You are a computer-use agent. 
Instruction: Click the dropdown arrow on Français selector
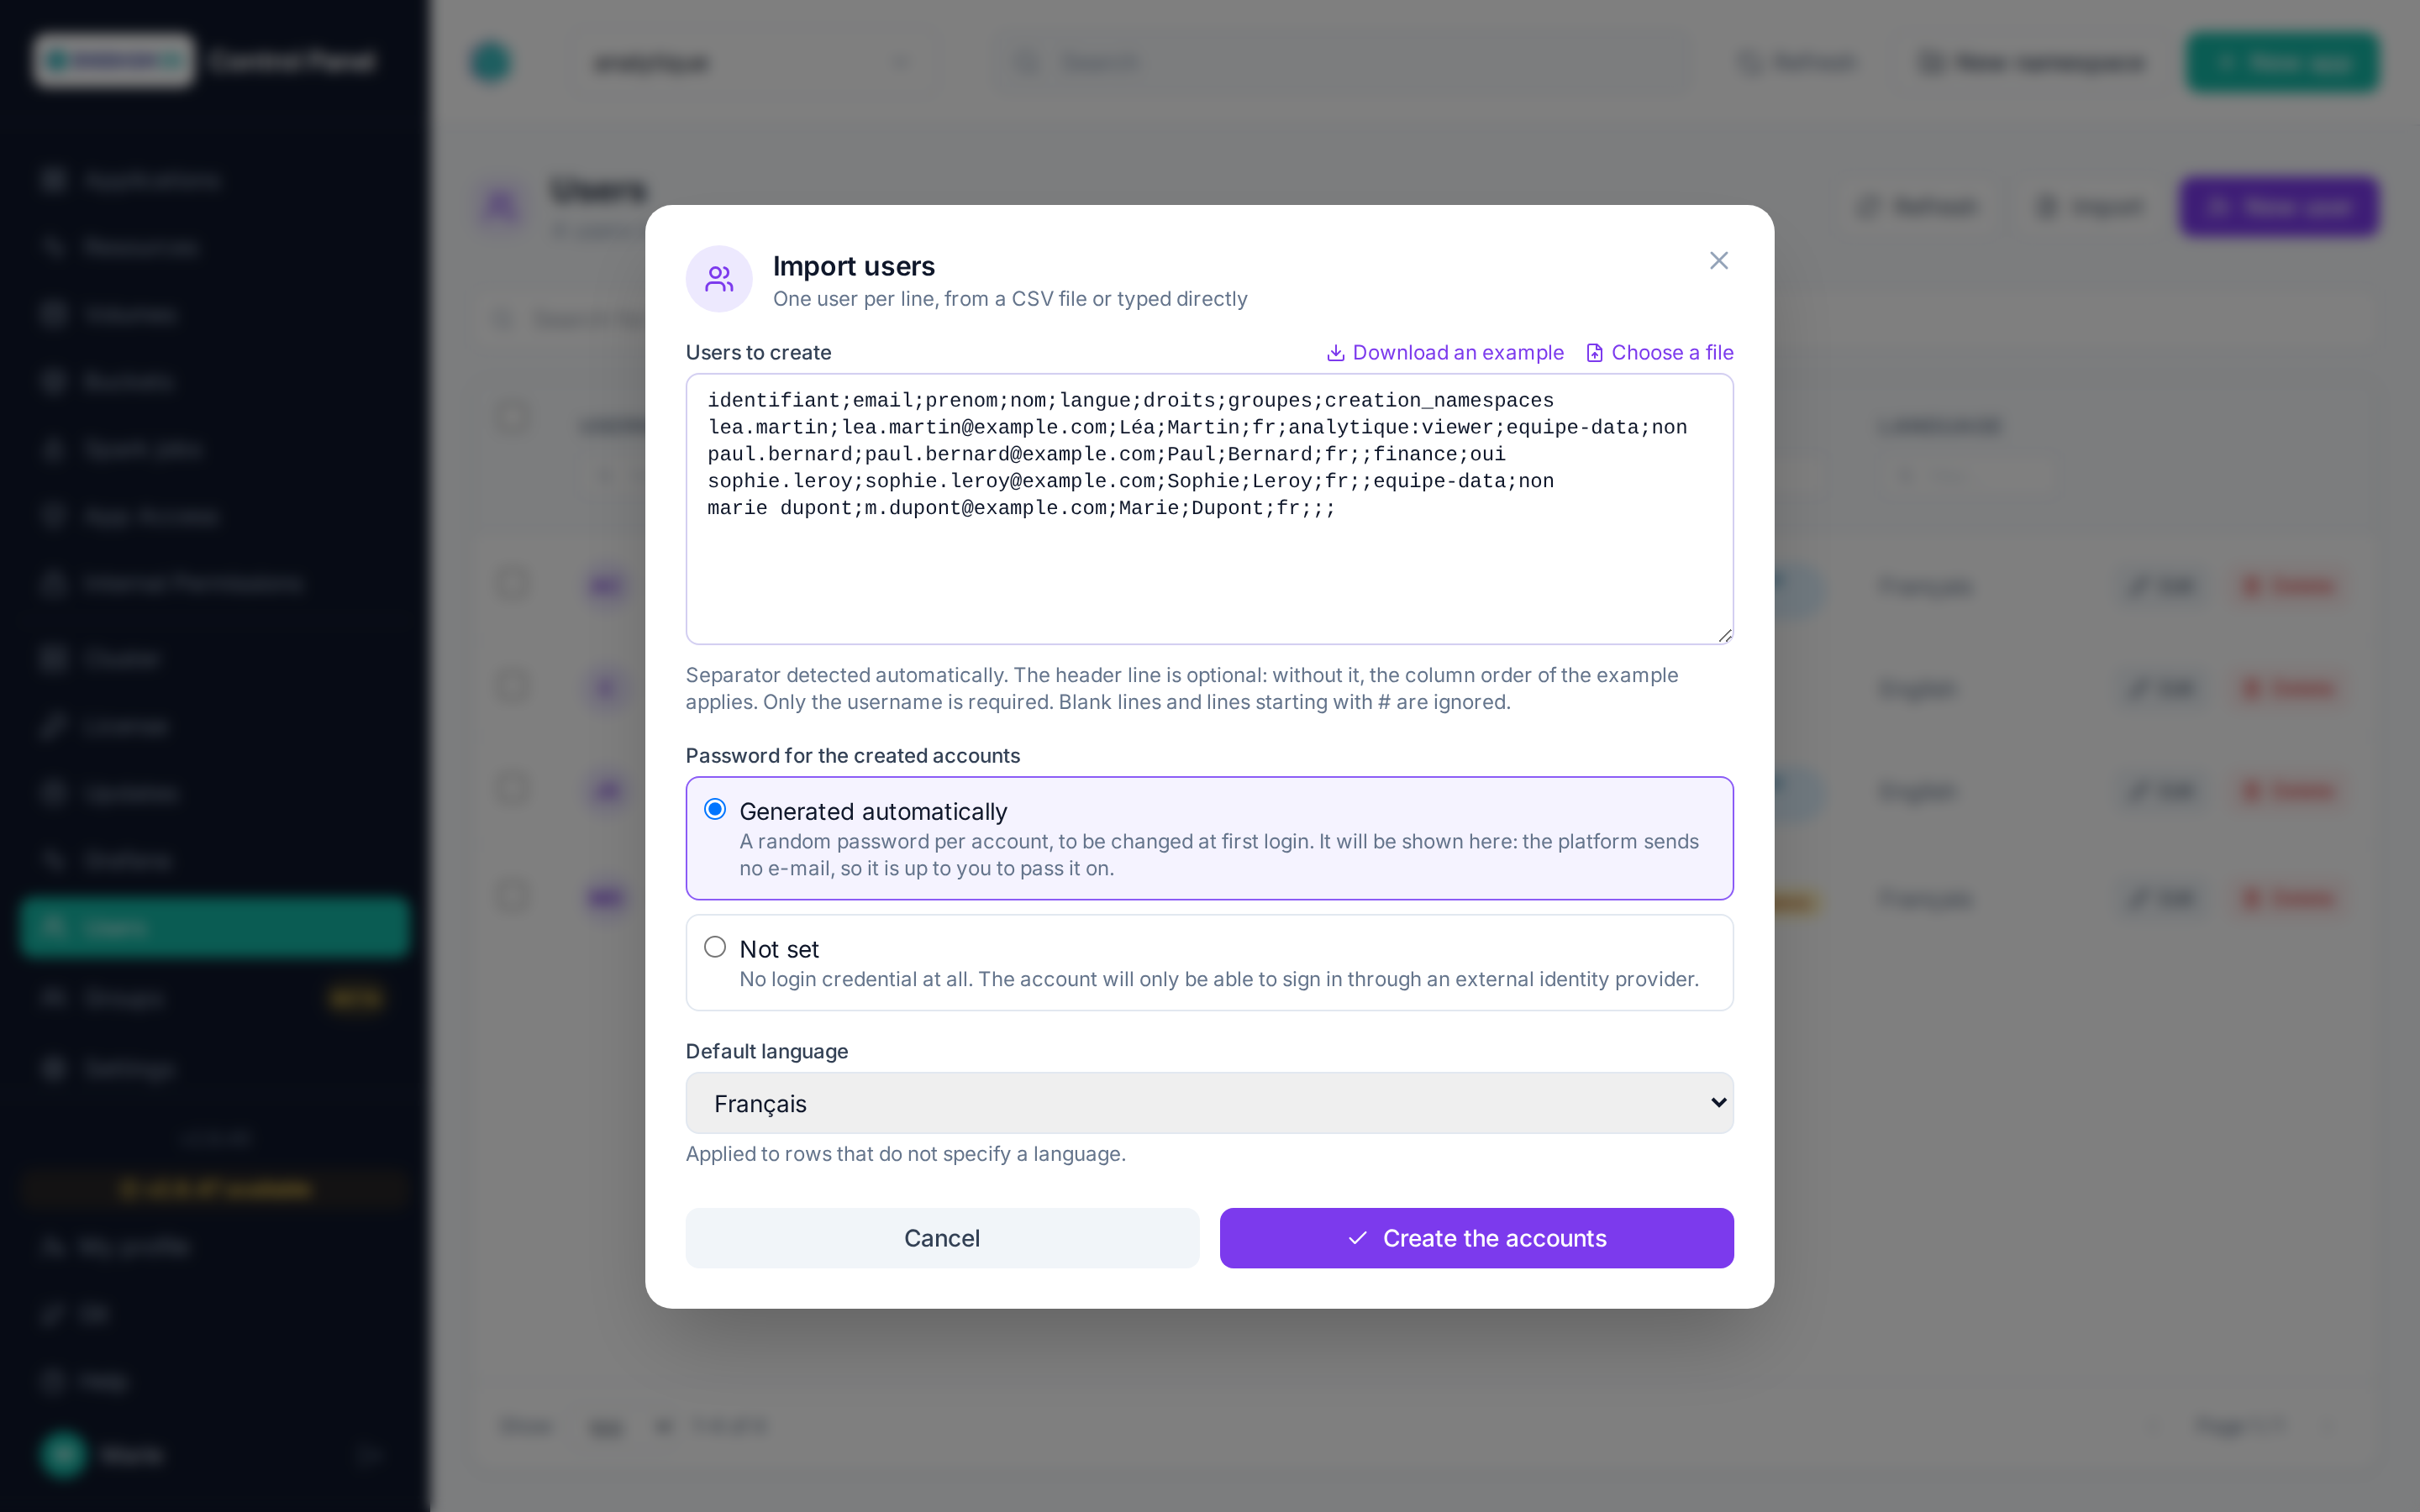click(1718, 1103)
